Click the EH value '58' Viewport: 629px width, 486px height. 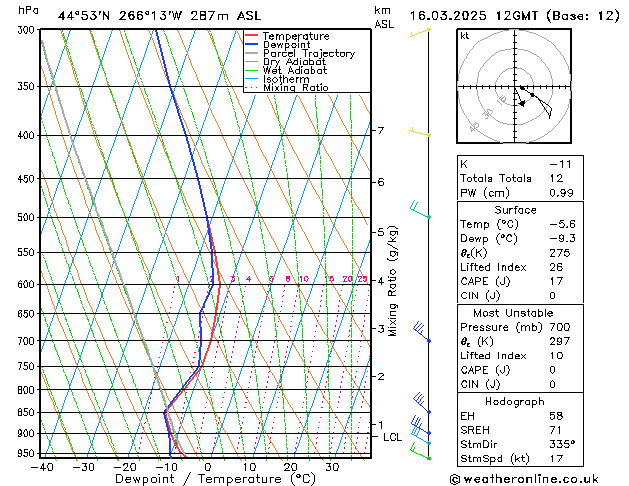coord(556,416)
